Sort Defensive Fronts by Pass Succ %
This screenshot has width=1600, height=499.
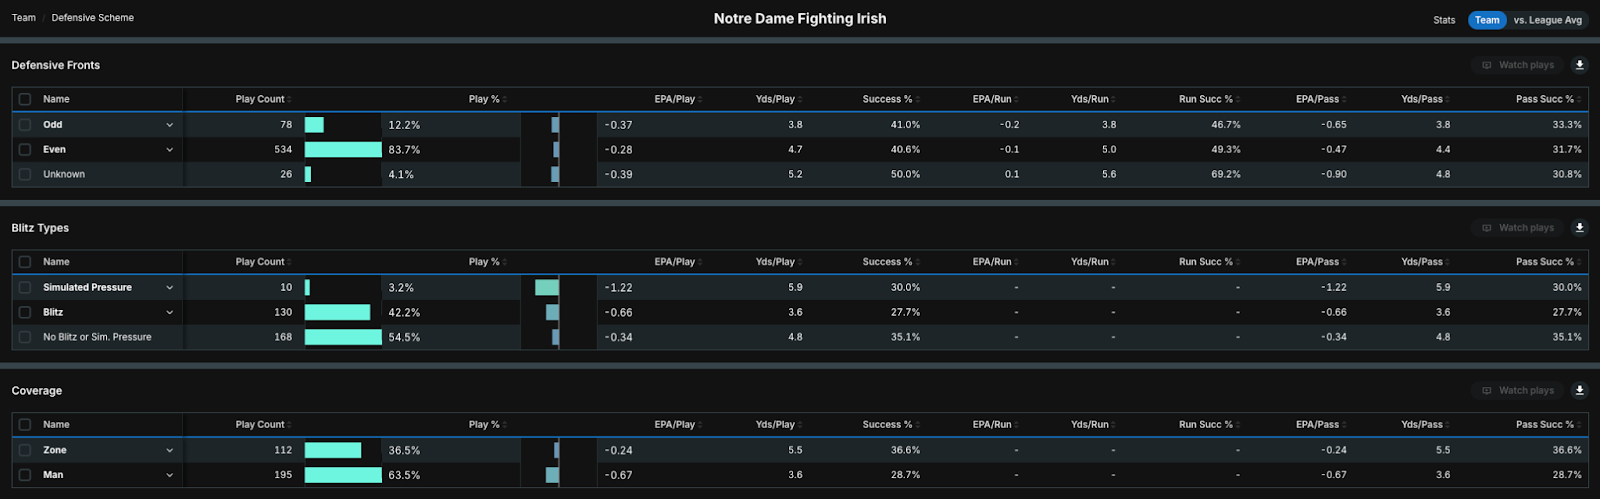point(1547,99)
